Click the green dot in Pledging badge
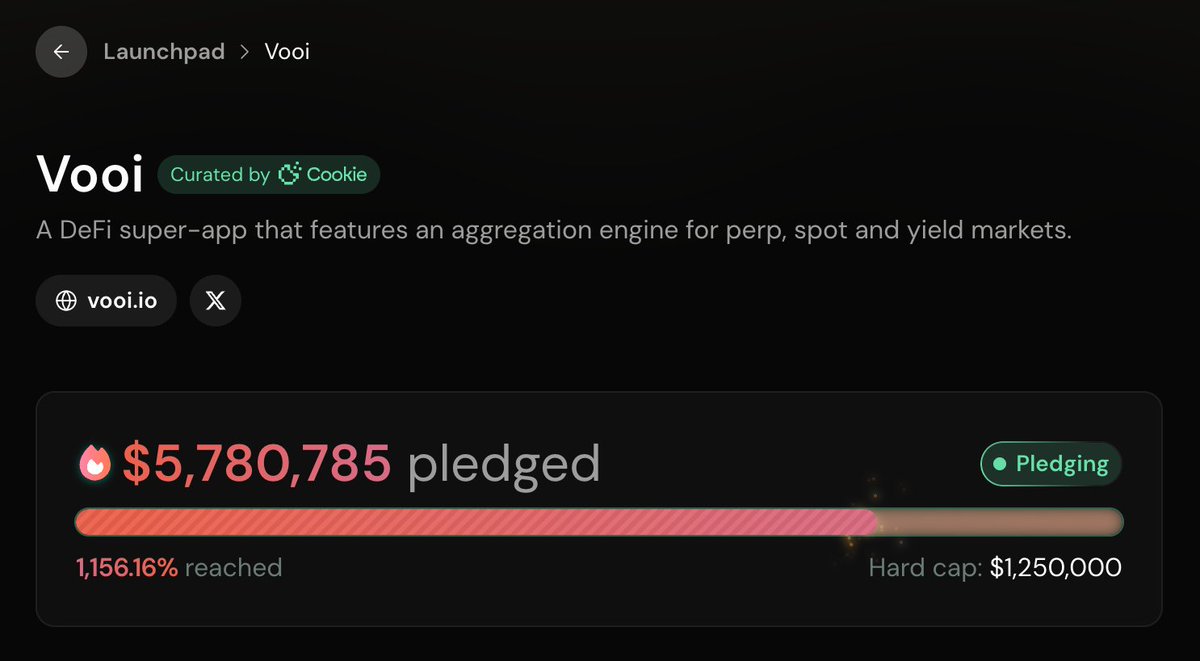This screenshot has width=1200, height=661. coord(998,464)
